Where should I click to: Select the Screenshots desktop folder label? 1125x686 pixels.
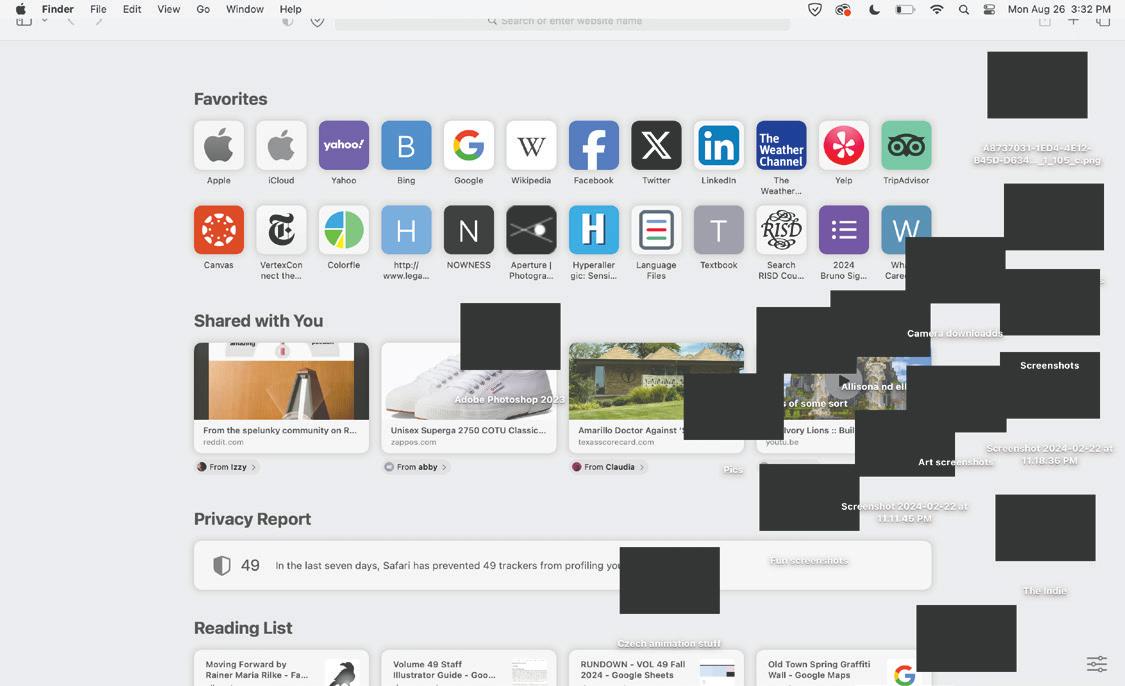[1049, 365]
